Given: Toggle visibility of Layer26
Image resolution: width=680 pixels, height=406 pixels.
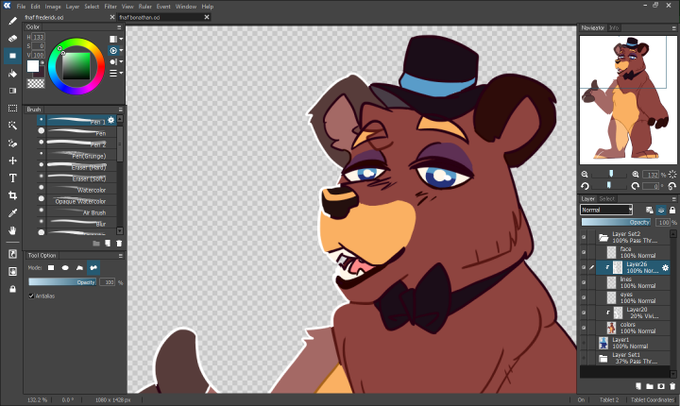Looking at the screenshot, I should pyautogui.click(x=584, y=267).
